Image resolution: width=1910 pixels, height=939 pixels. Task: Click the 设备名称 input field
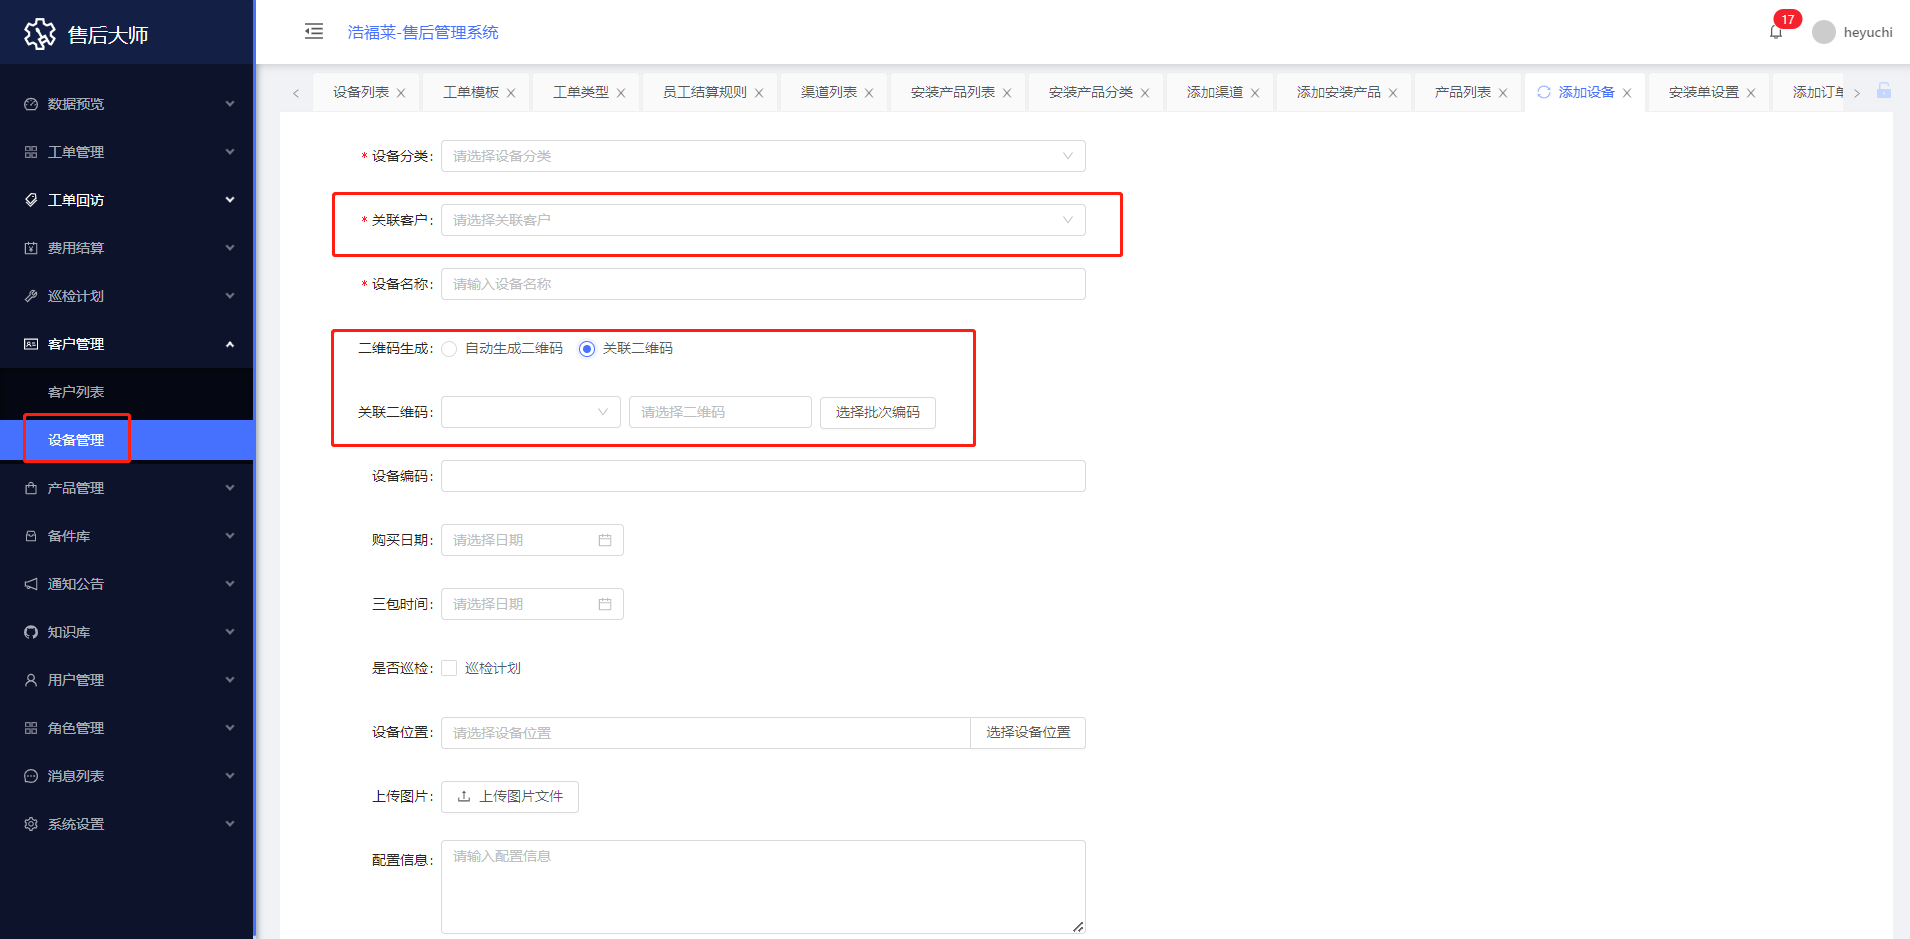[762, 284]
